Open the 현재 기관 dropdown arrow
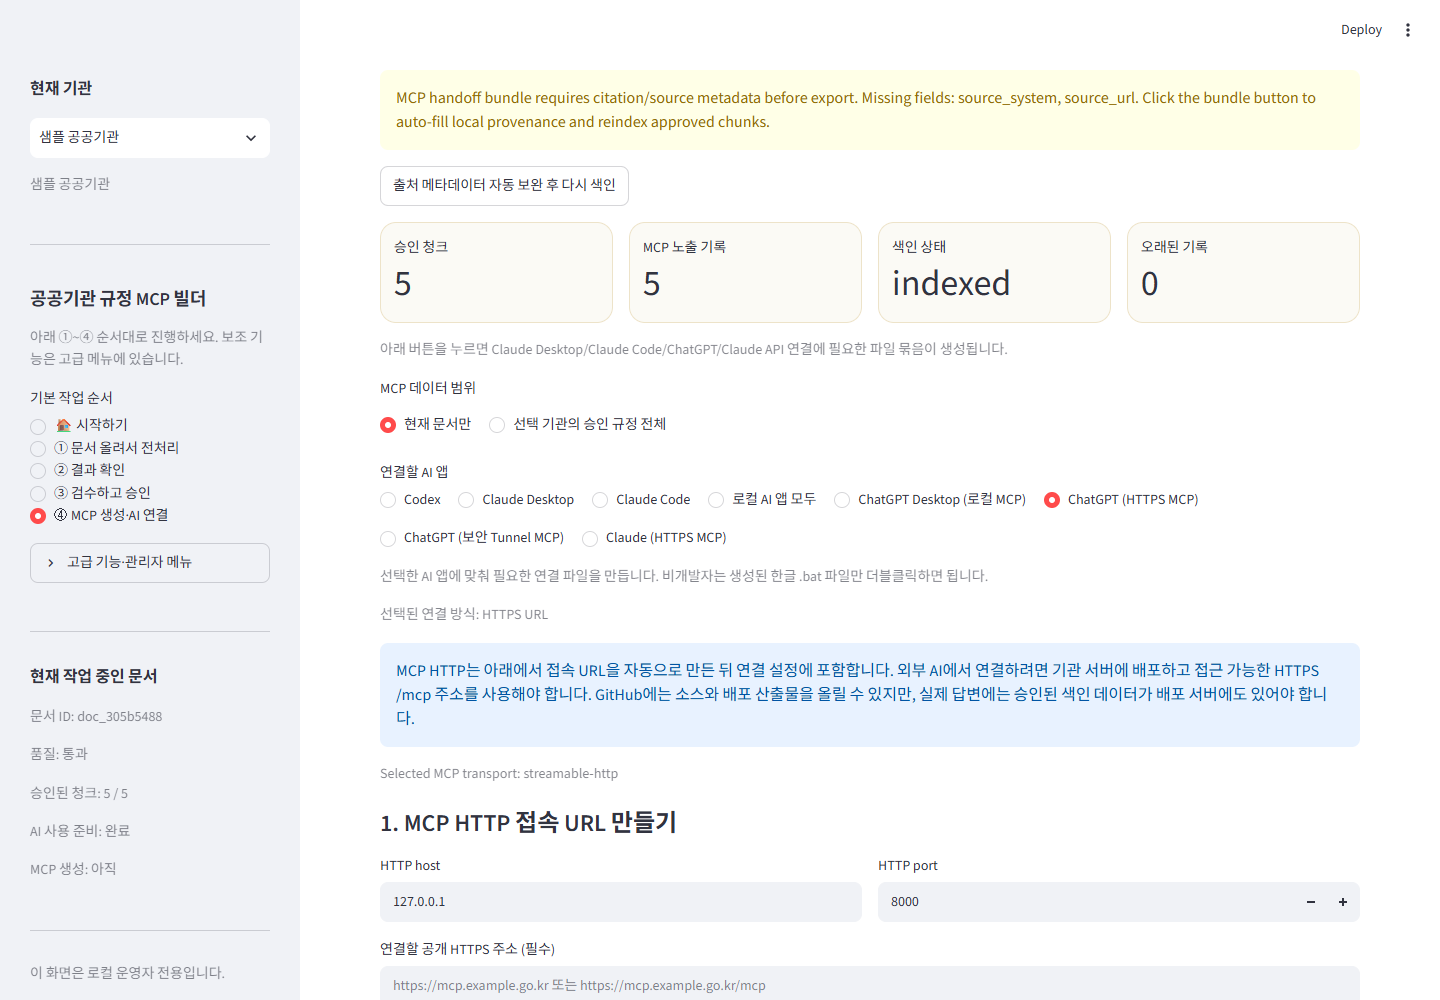This screenshot has width=1440, height=1000. tap(251, 138)
